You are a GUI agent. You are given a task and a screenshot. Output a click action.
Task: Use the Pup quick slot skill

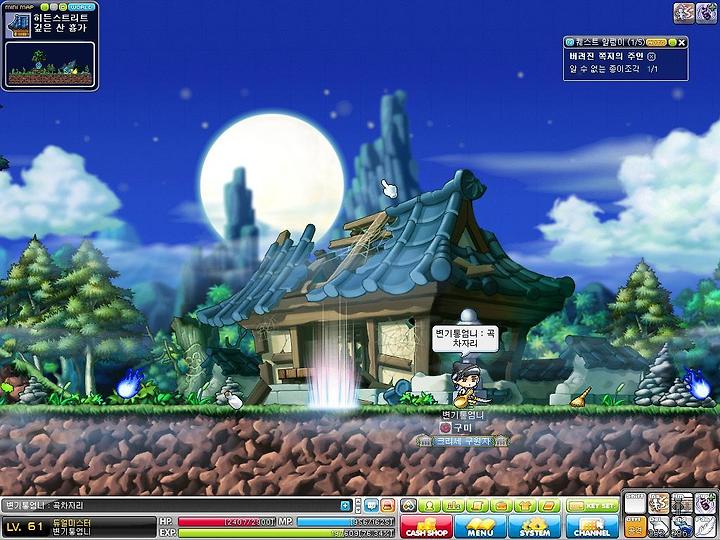[x=704, y=504]
